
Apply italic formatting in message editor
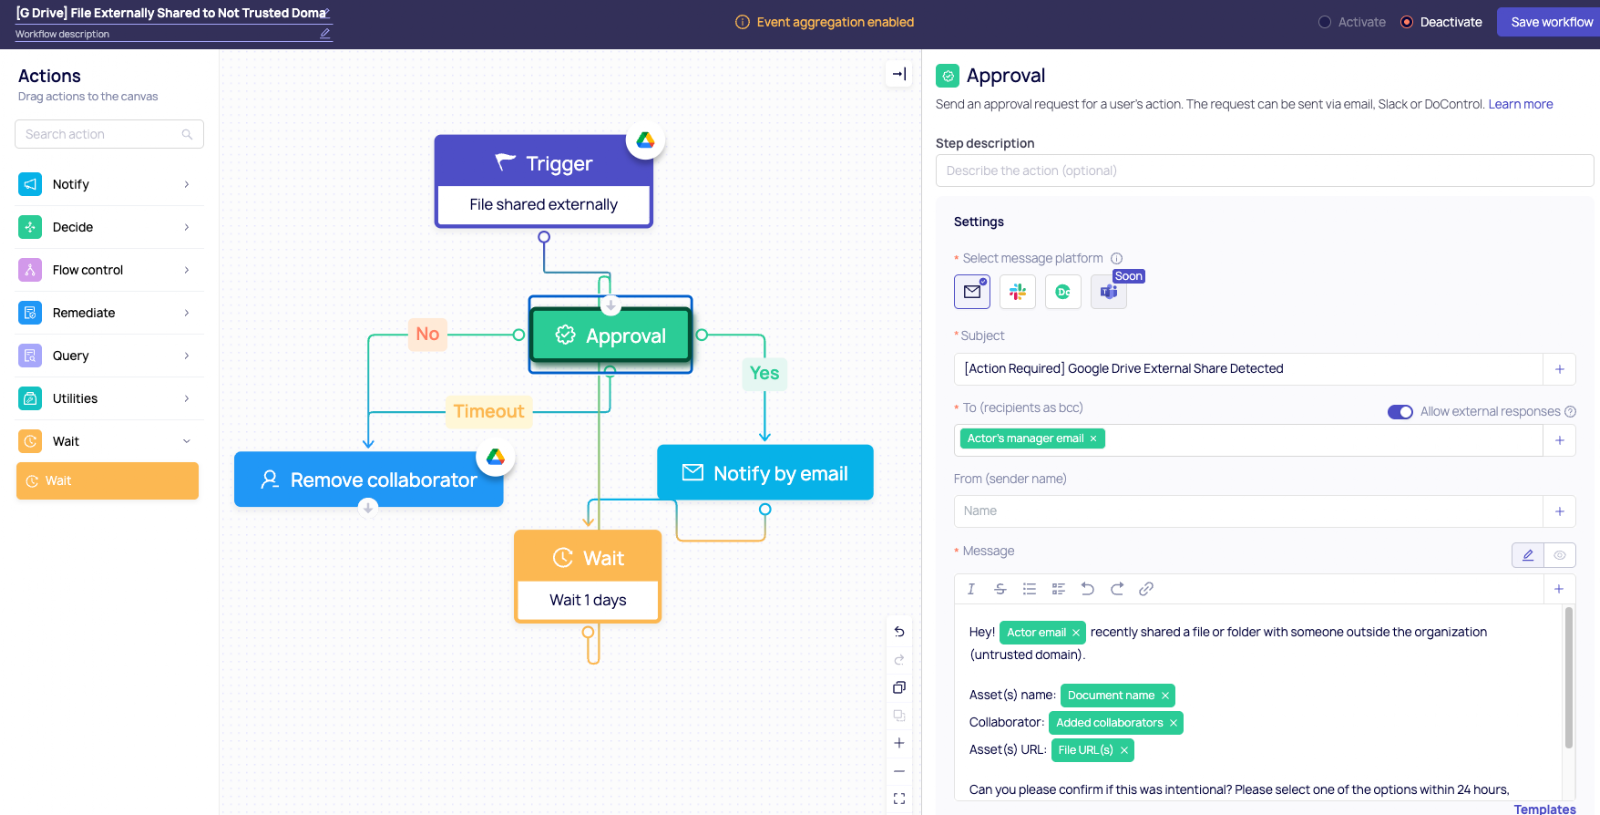971,589
